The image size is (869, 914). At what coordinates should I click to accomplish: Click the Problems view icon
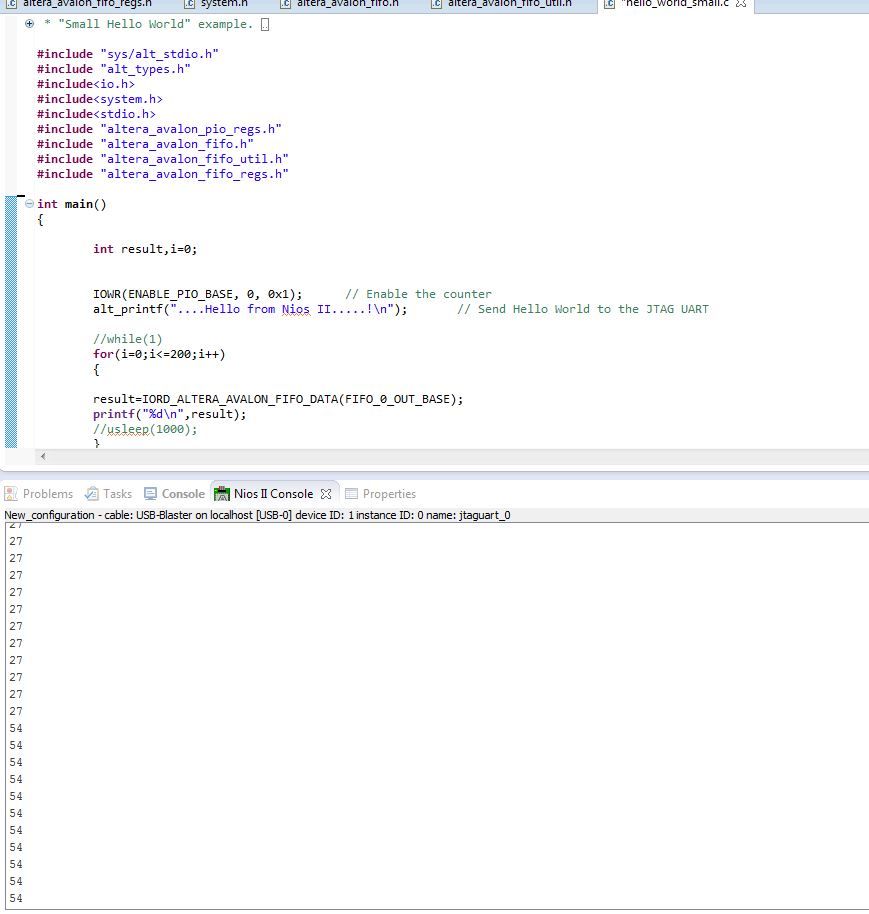point(11,494)
